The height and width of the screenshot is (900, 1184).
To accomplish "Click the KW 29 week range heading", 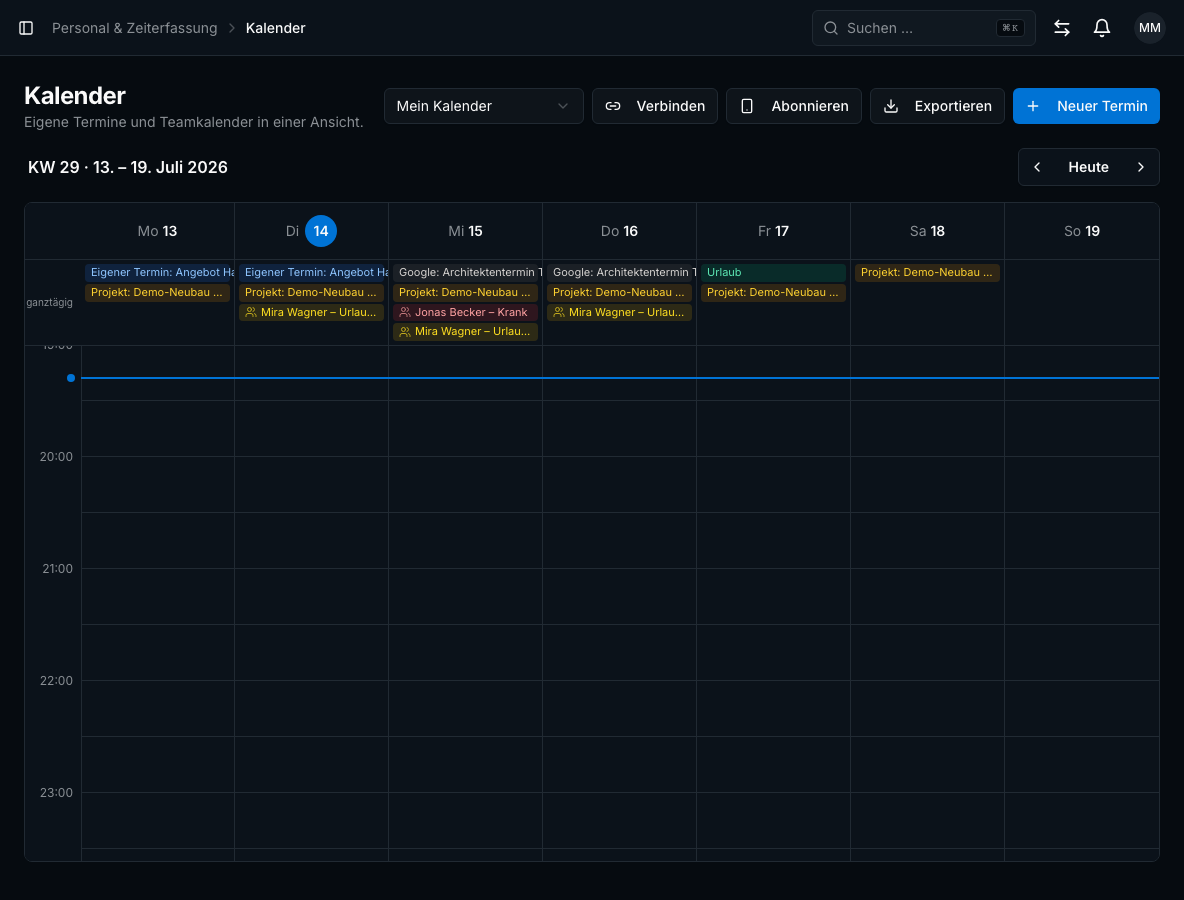I will coord(128,167).
